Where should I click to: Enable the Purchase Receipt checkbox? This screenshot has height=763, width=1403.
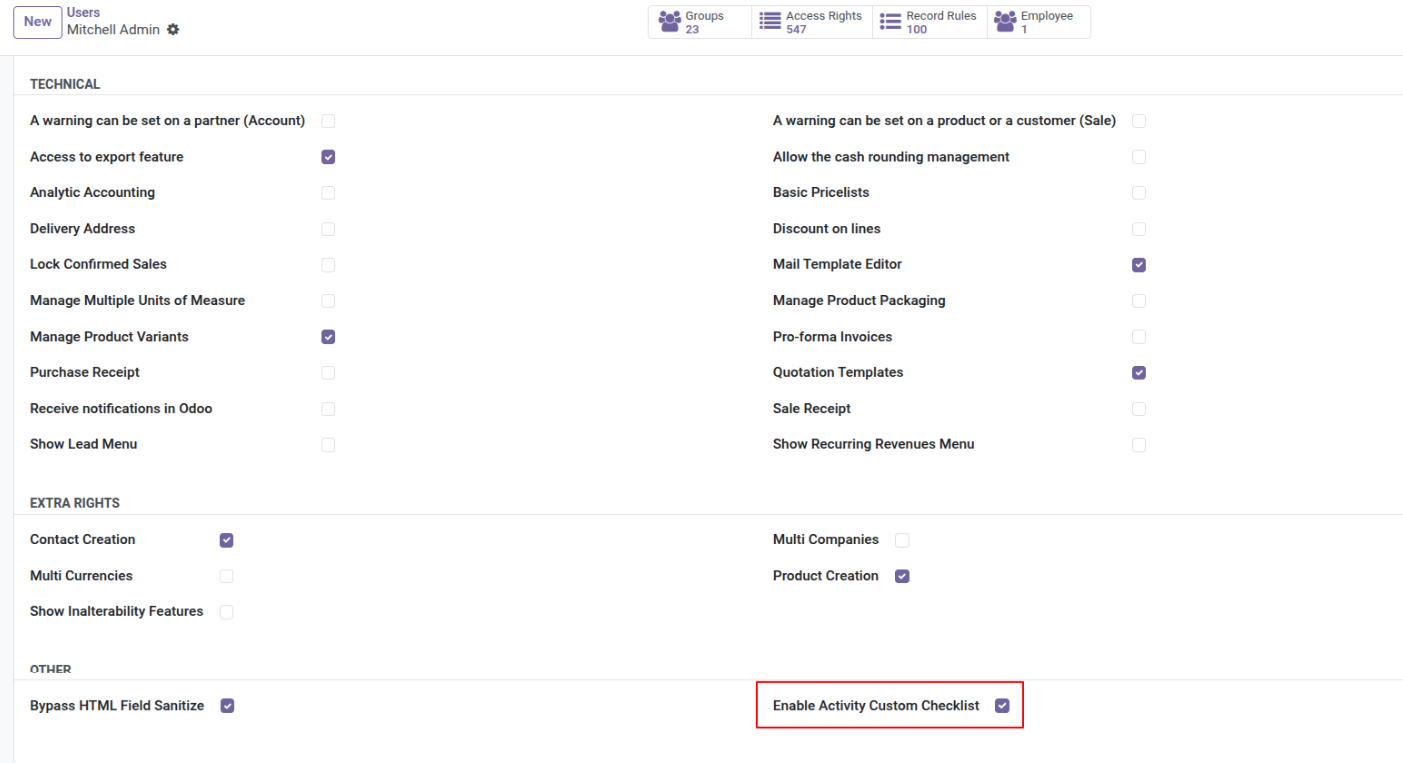(x=328, y=373)
